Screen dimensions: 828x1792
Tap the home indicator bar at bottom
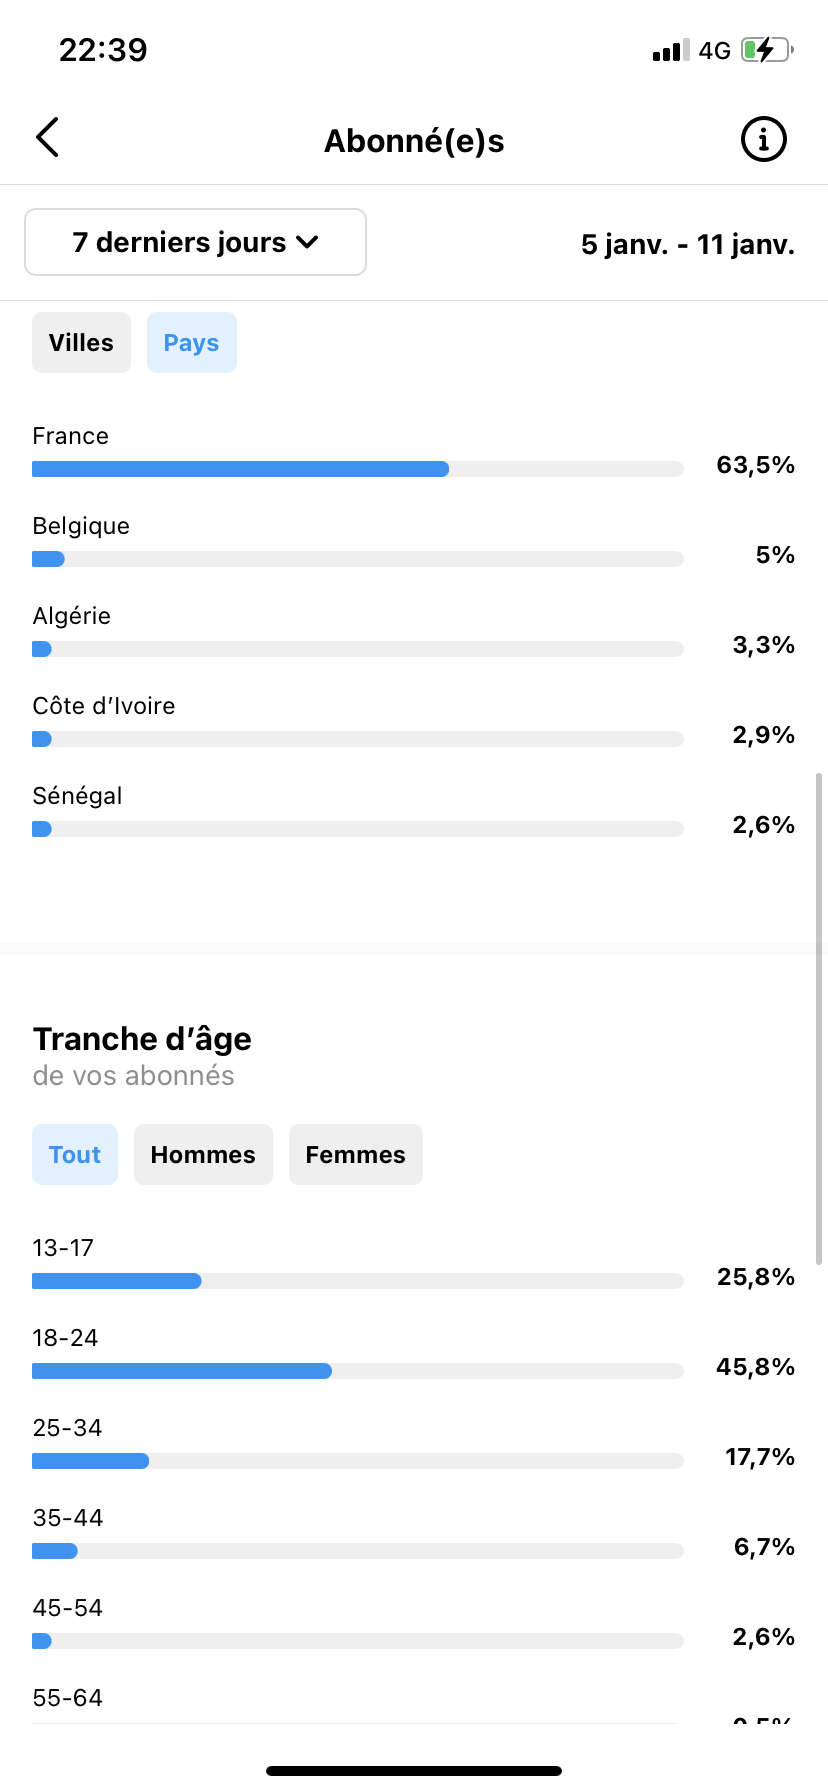pyautogui.click(x=414, y=1771)
